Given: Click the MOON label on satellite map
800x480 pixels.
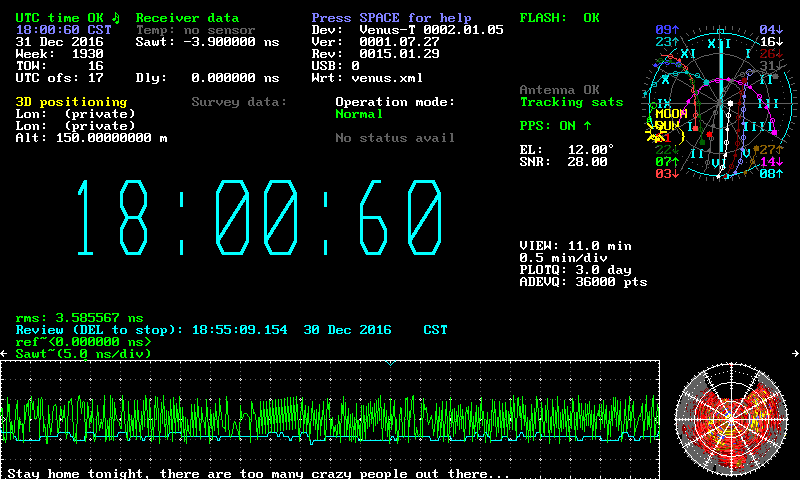Looking at the screenshot, I should click(670, 114).
